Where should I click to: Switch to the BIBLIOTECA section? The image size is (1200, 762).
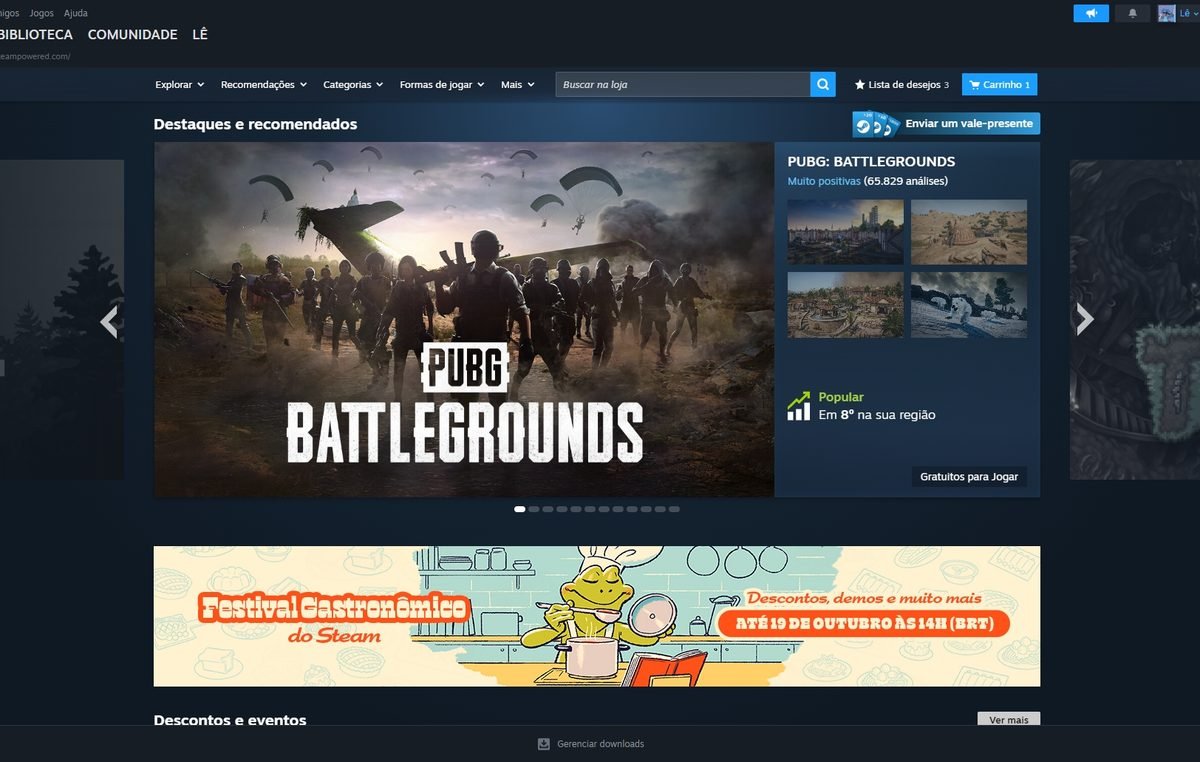point(36,35)
